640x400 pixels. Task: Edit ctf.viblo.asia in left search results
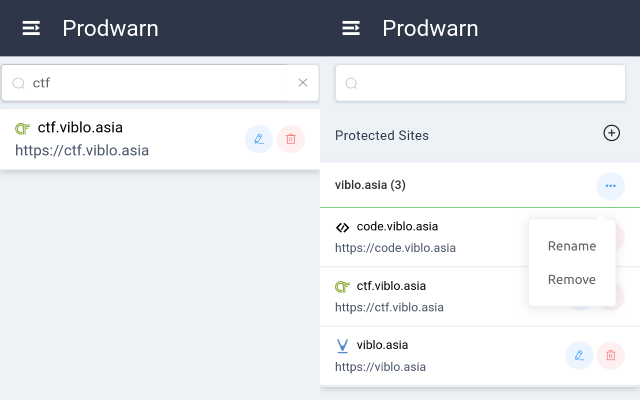click(259, 139)
